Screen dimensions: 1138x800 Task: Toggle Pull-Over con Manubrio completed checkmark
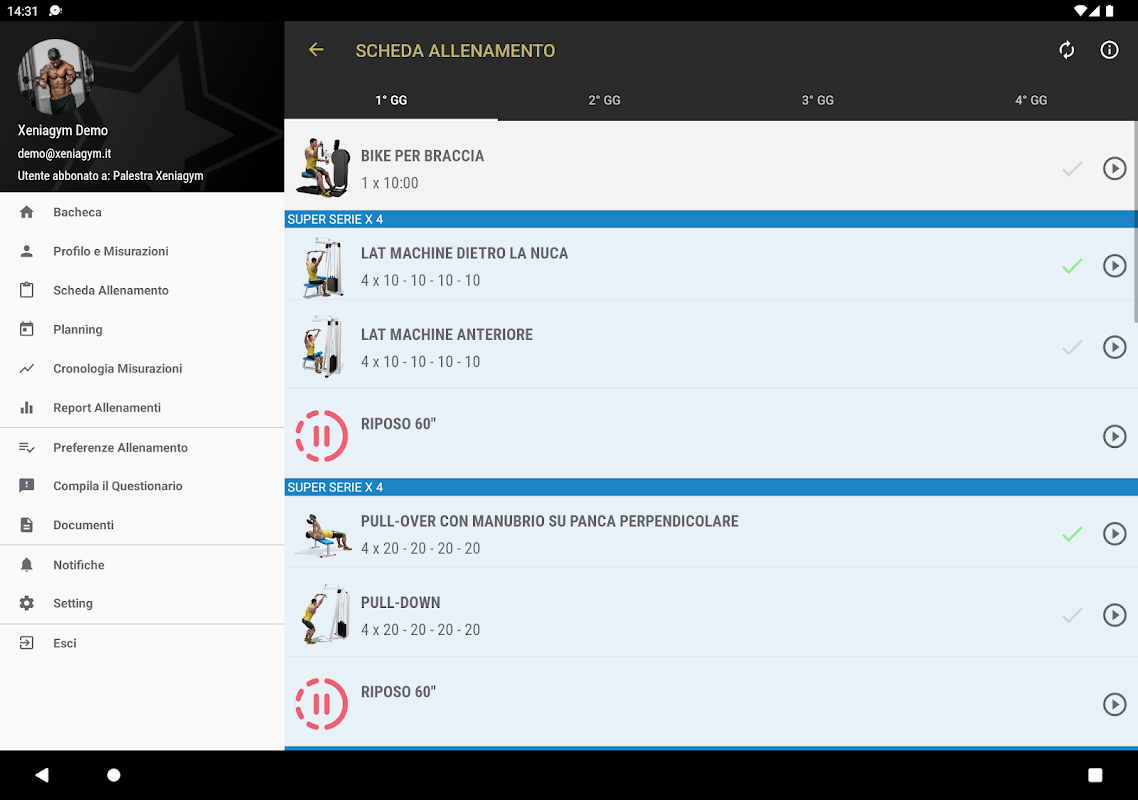tap(1072, 534)
